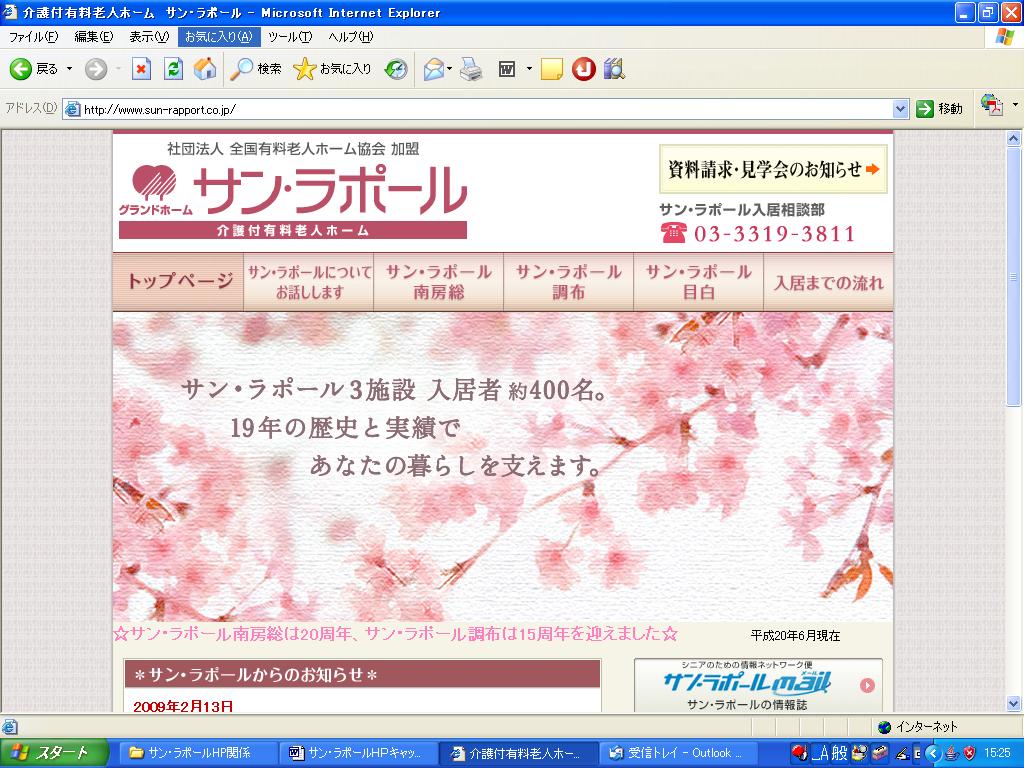Click the Edit with Word icon
The width and height of the screenshot is (1024, 768).
point(507,69)
